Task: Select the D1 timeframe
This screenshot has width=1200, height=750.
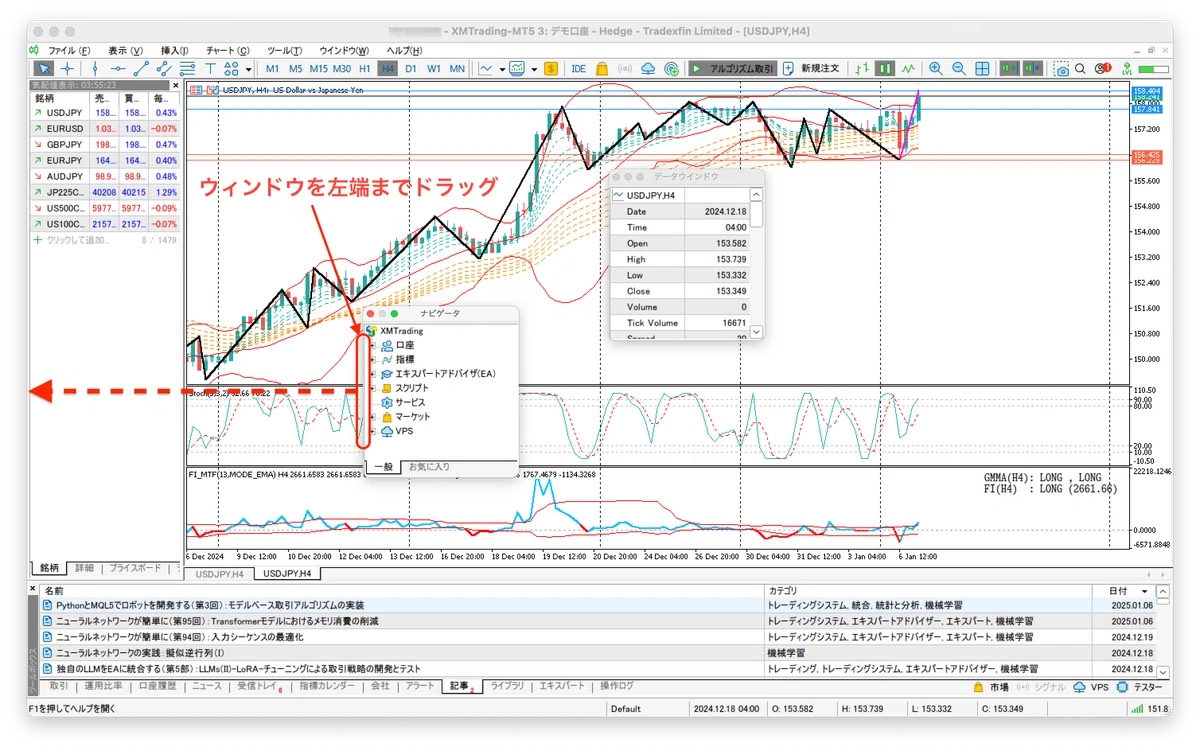Action: 411,69
